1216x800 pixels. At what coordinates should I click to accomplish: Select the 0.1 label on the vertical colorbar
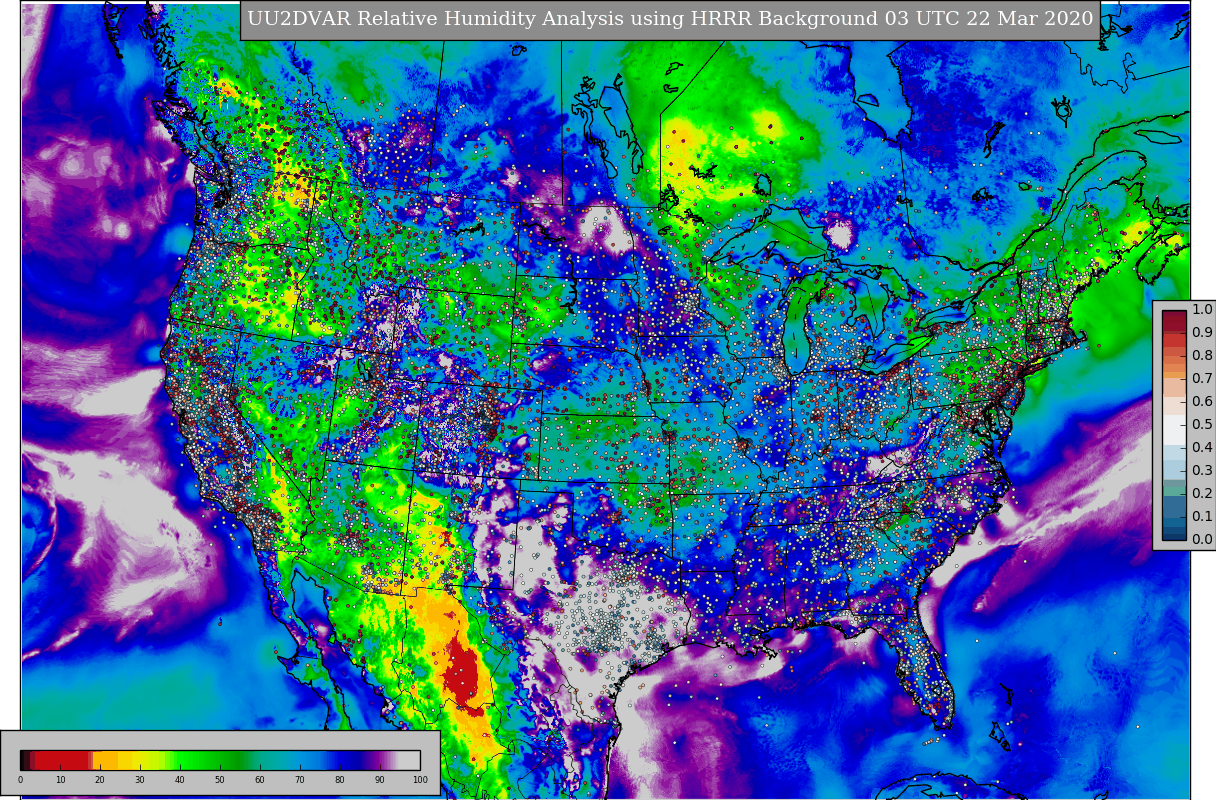[x=1202, y=516]
